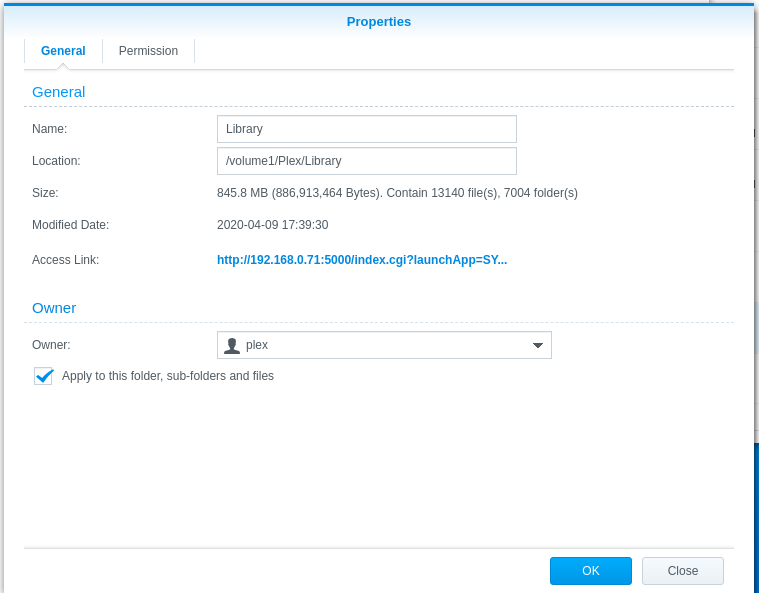Click the Owner section heading
This screenshot has width=759, height=593.
click(x=54, y=308)
